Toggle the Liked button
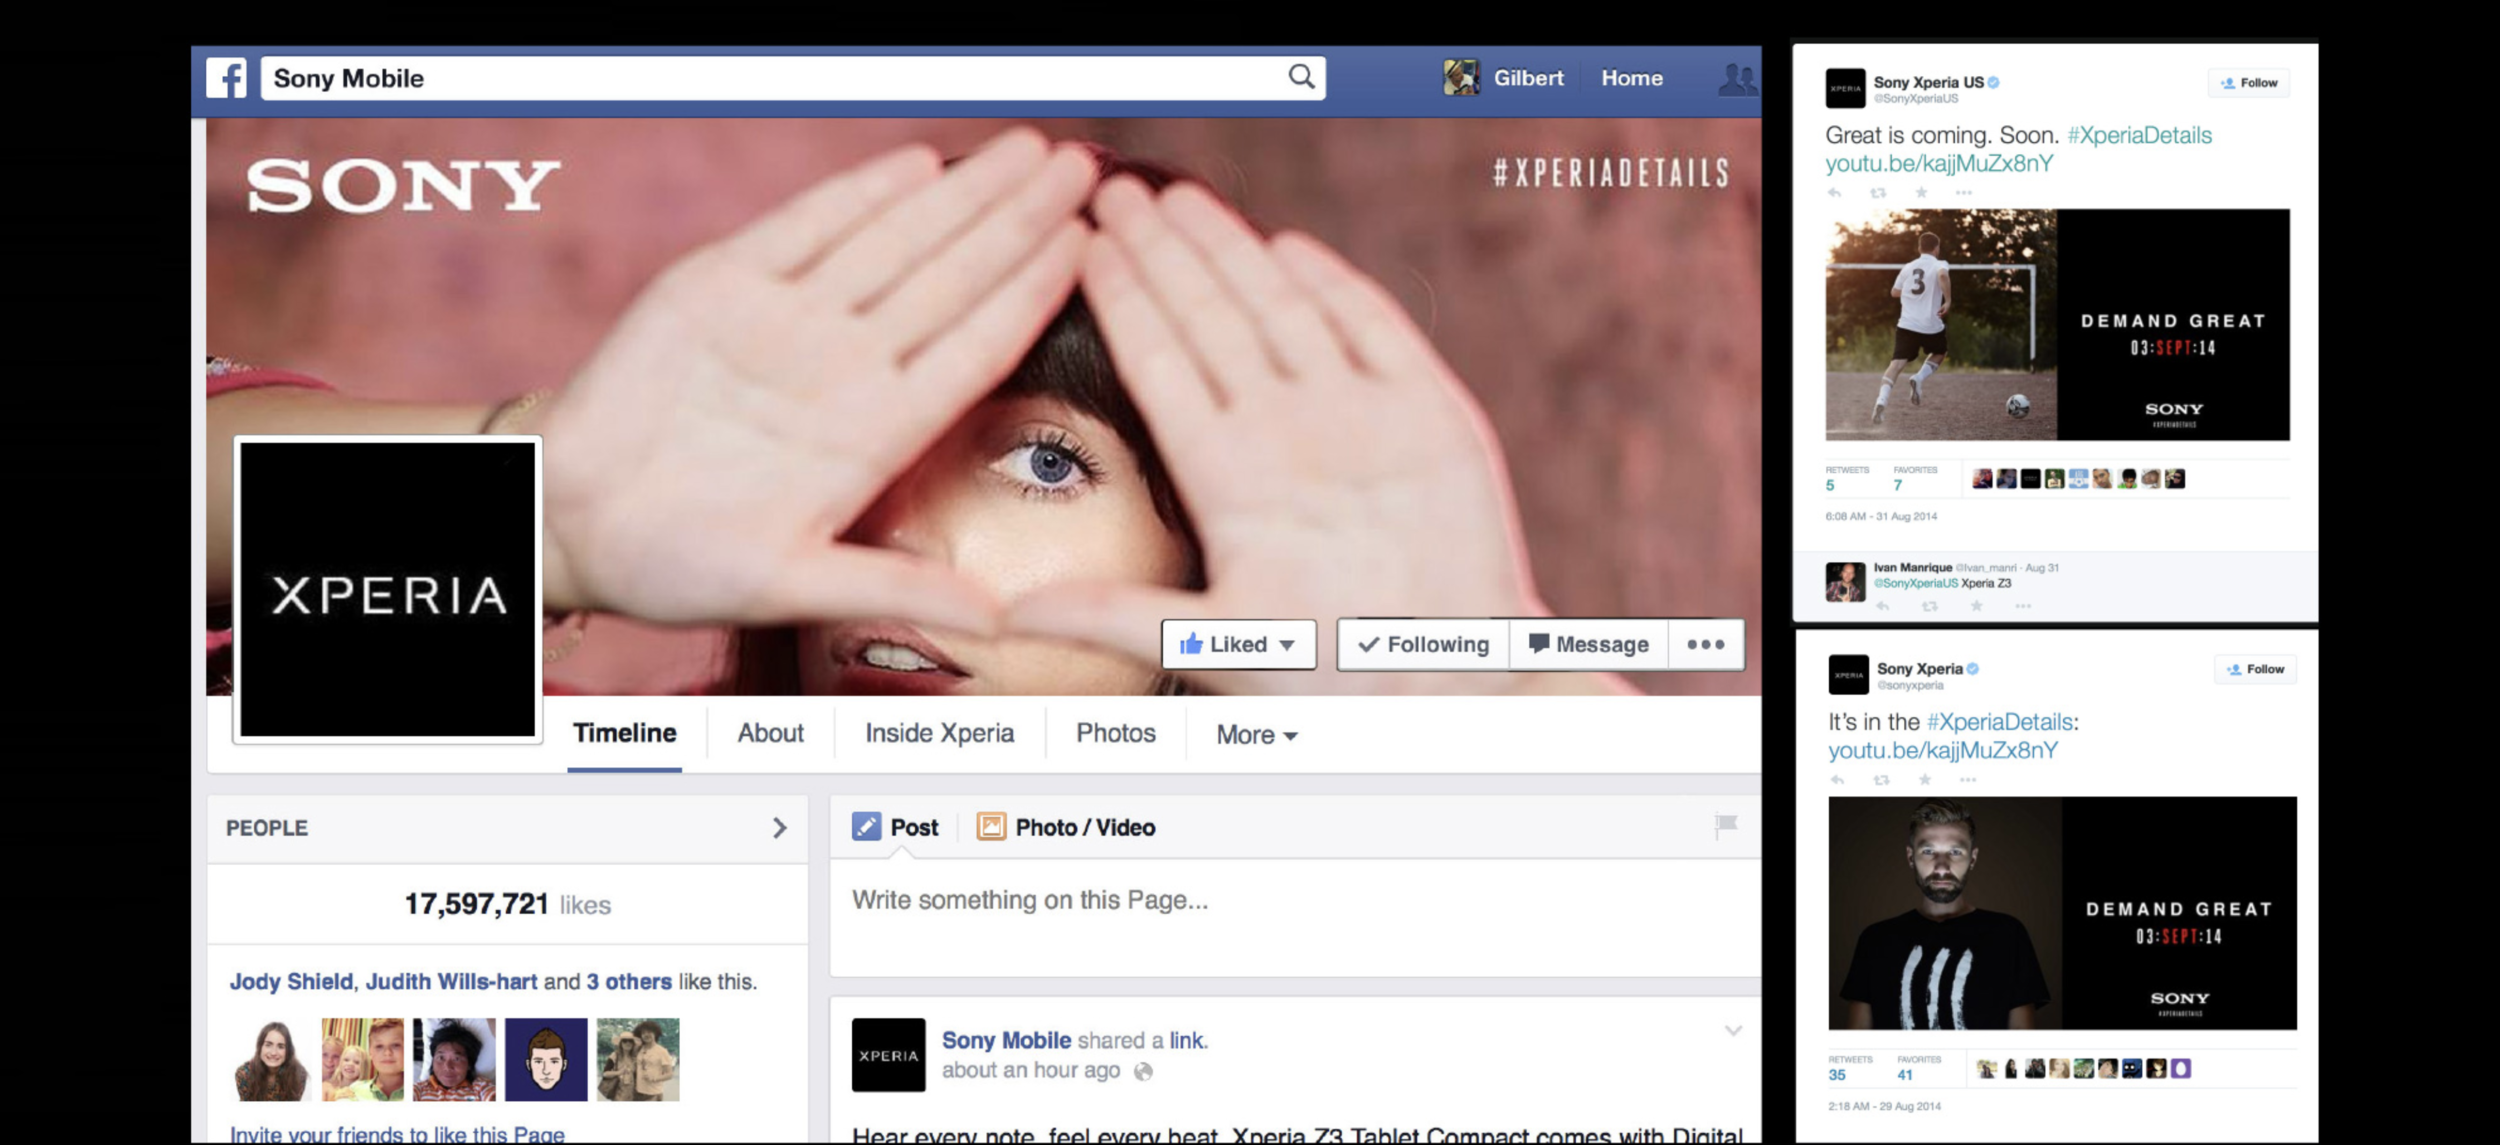 click(x=1238, y=645)
